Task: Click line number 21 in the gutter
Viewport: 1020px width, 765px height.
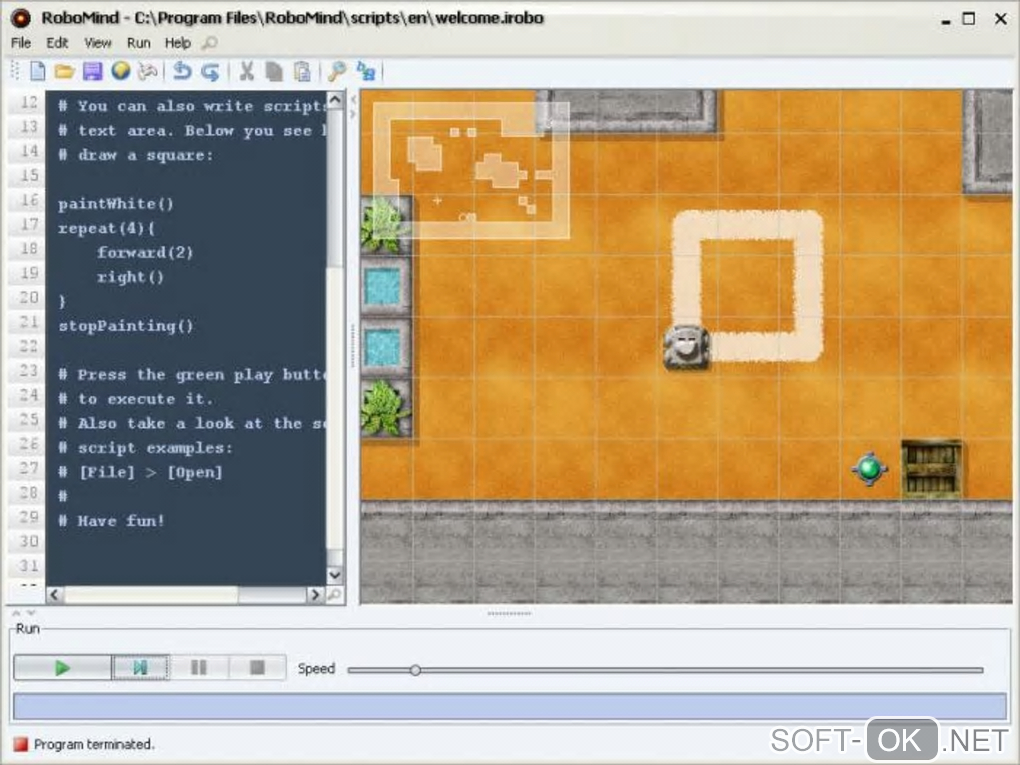Action: (29, 321)
